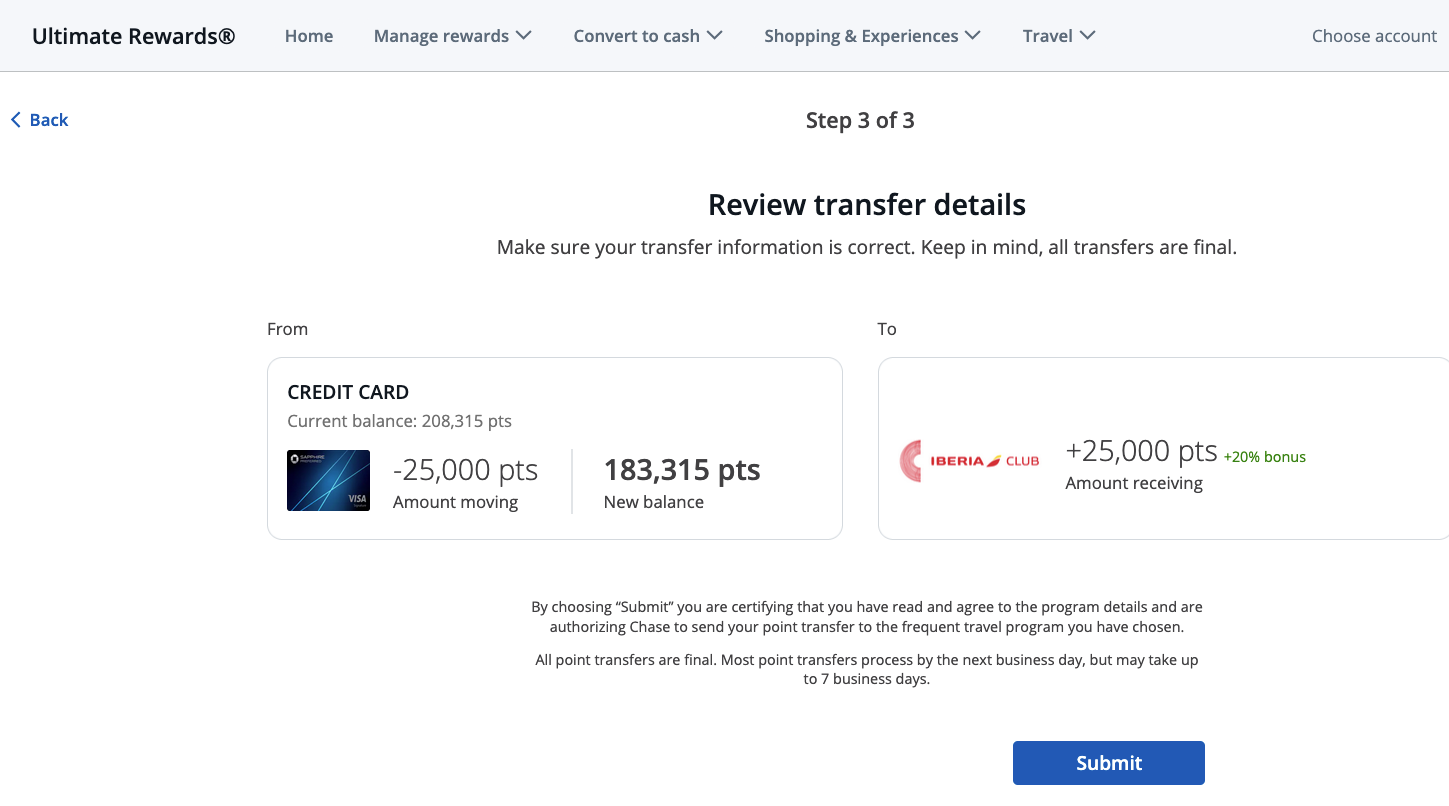Image resolution: width=1449 pixels, height=806 pixels.
Task: Submit the points transfer
Action: [1108, 762]
